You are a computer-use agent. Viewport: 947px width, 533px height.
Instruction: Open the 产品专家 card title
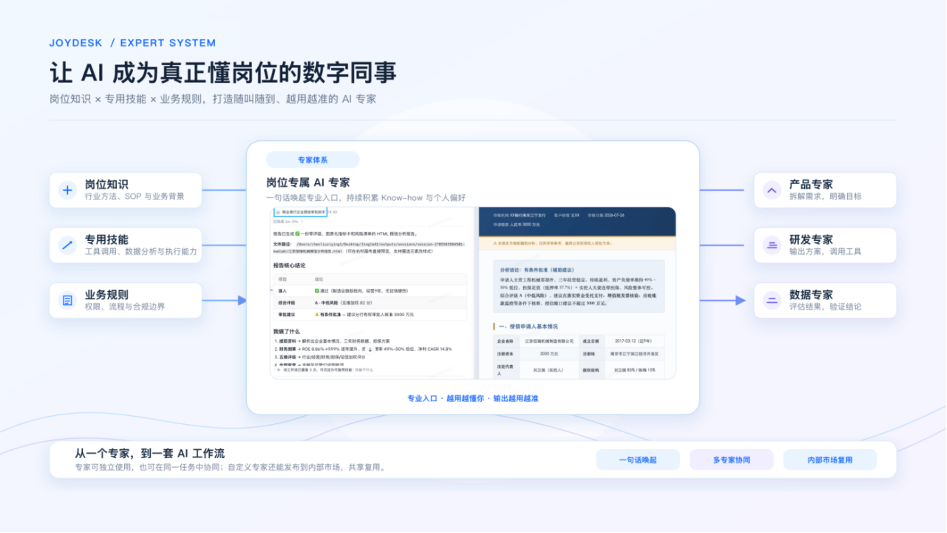click(811, 184)
